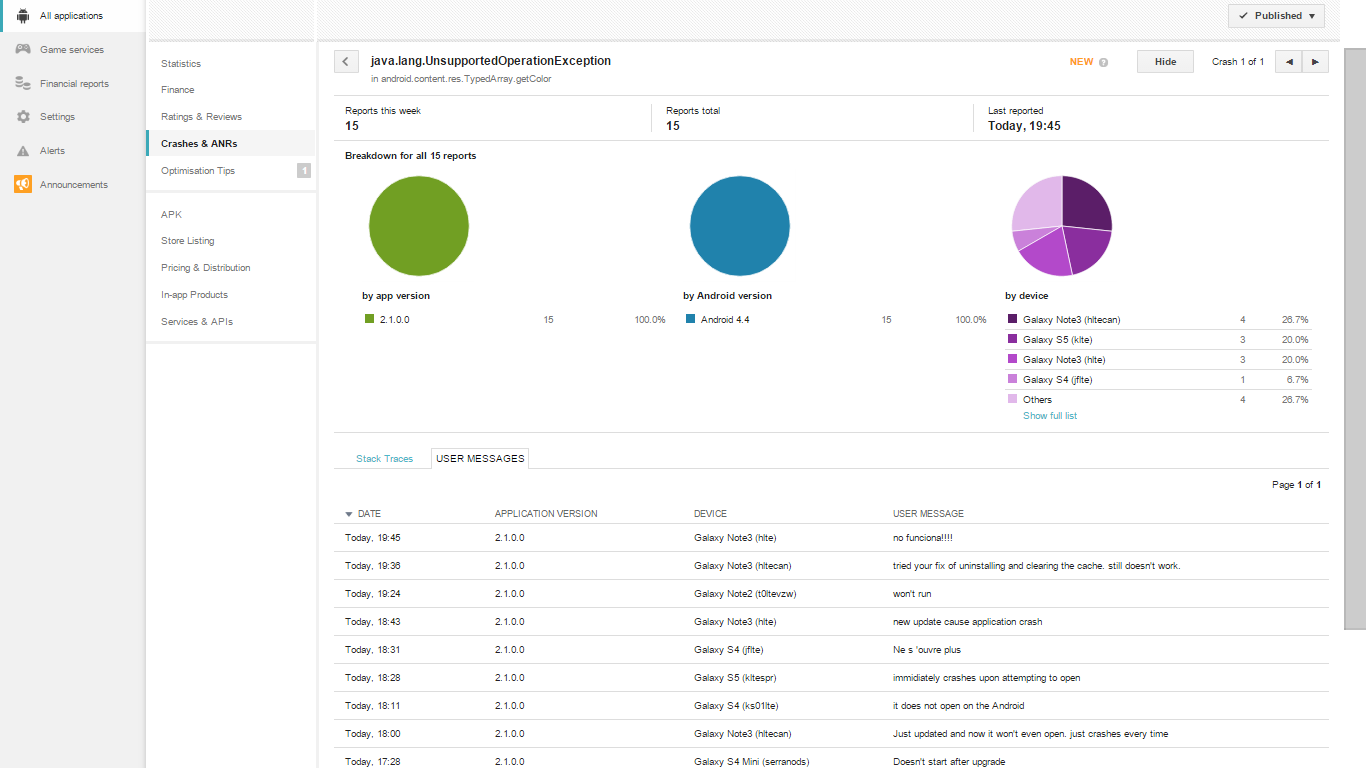The width and height of the screenshot is (1366, 768).
Task: Open Services & APIs menu item
Action: coord(197,322)
